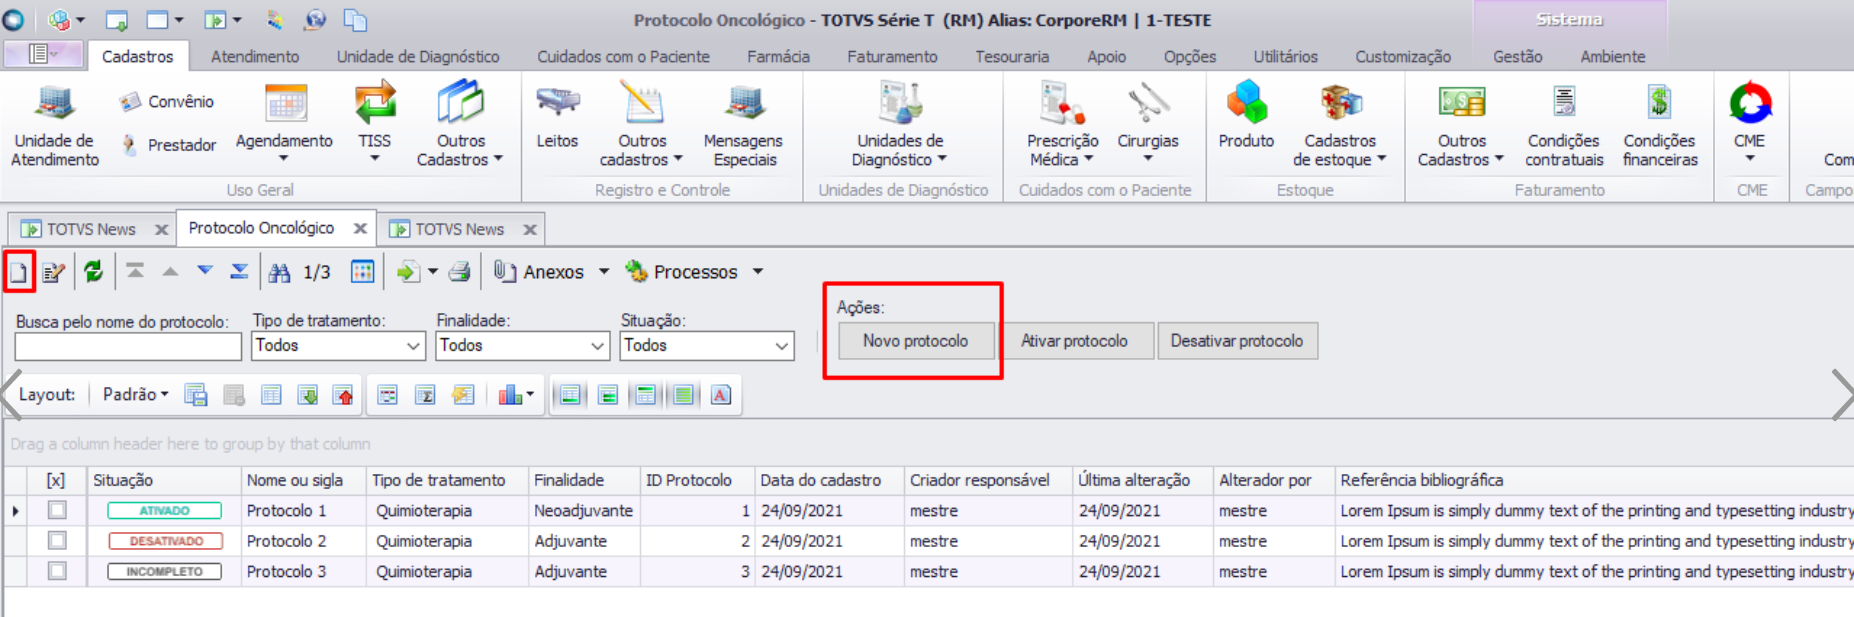Click the INCOMPLETO status badge
Screen dimensions: 1854x617
165,571
